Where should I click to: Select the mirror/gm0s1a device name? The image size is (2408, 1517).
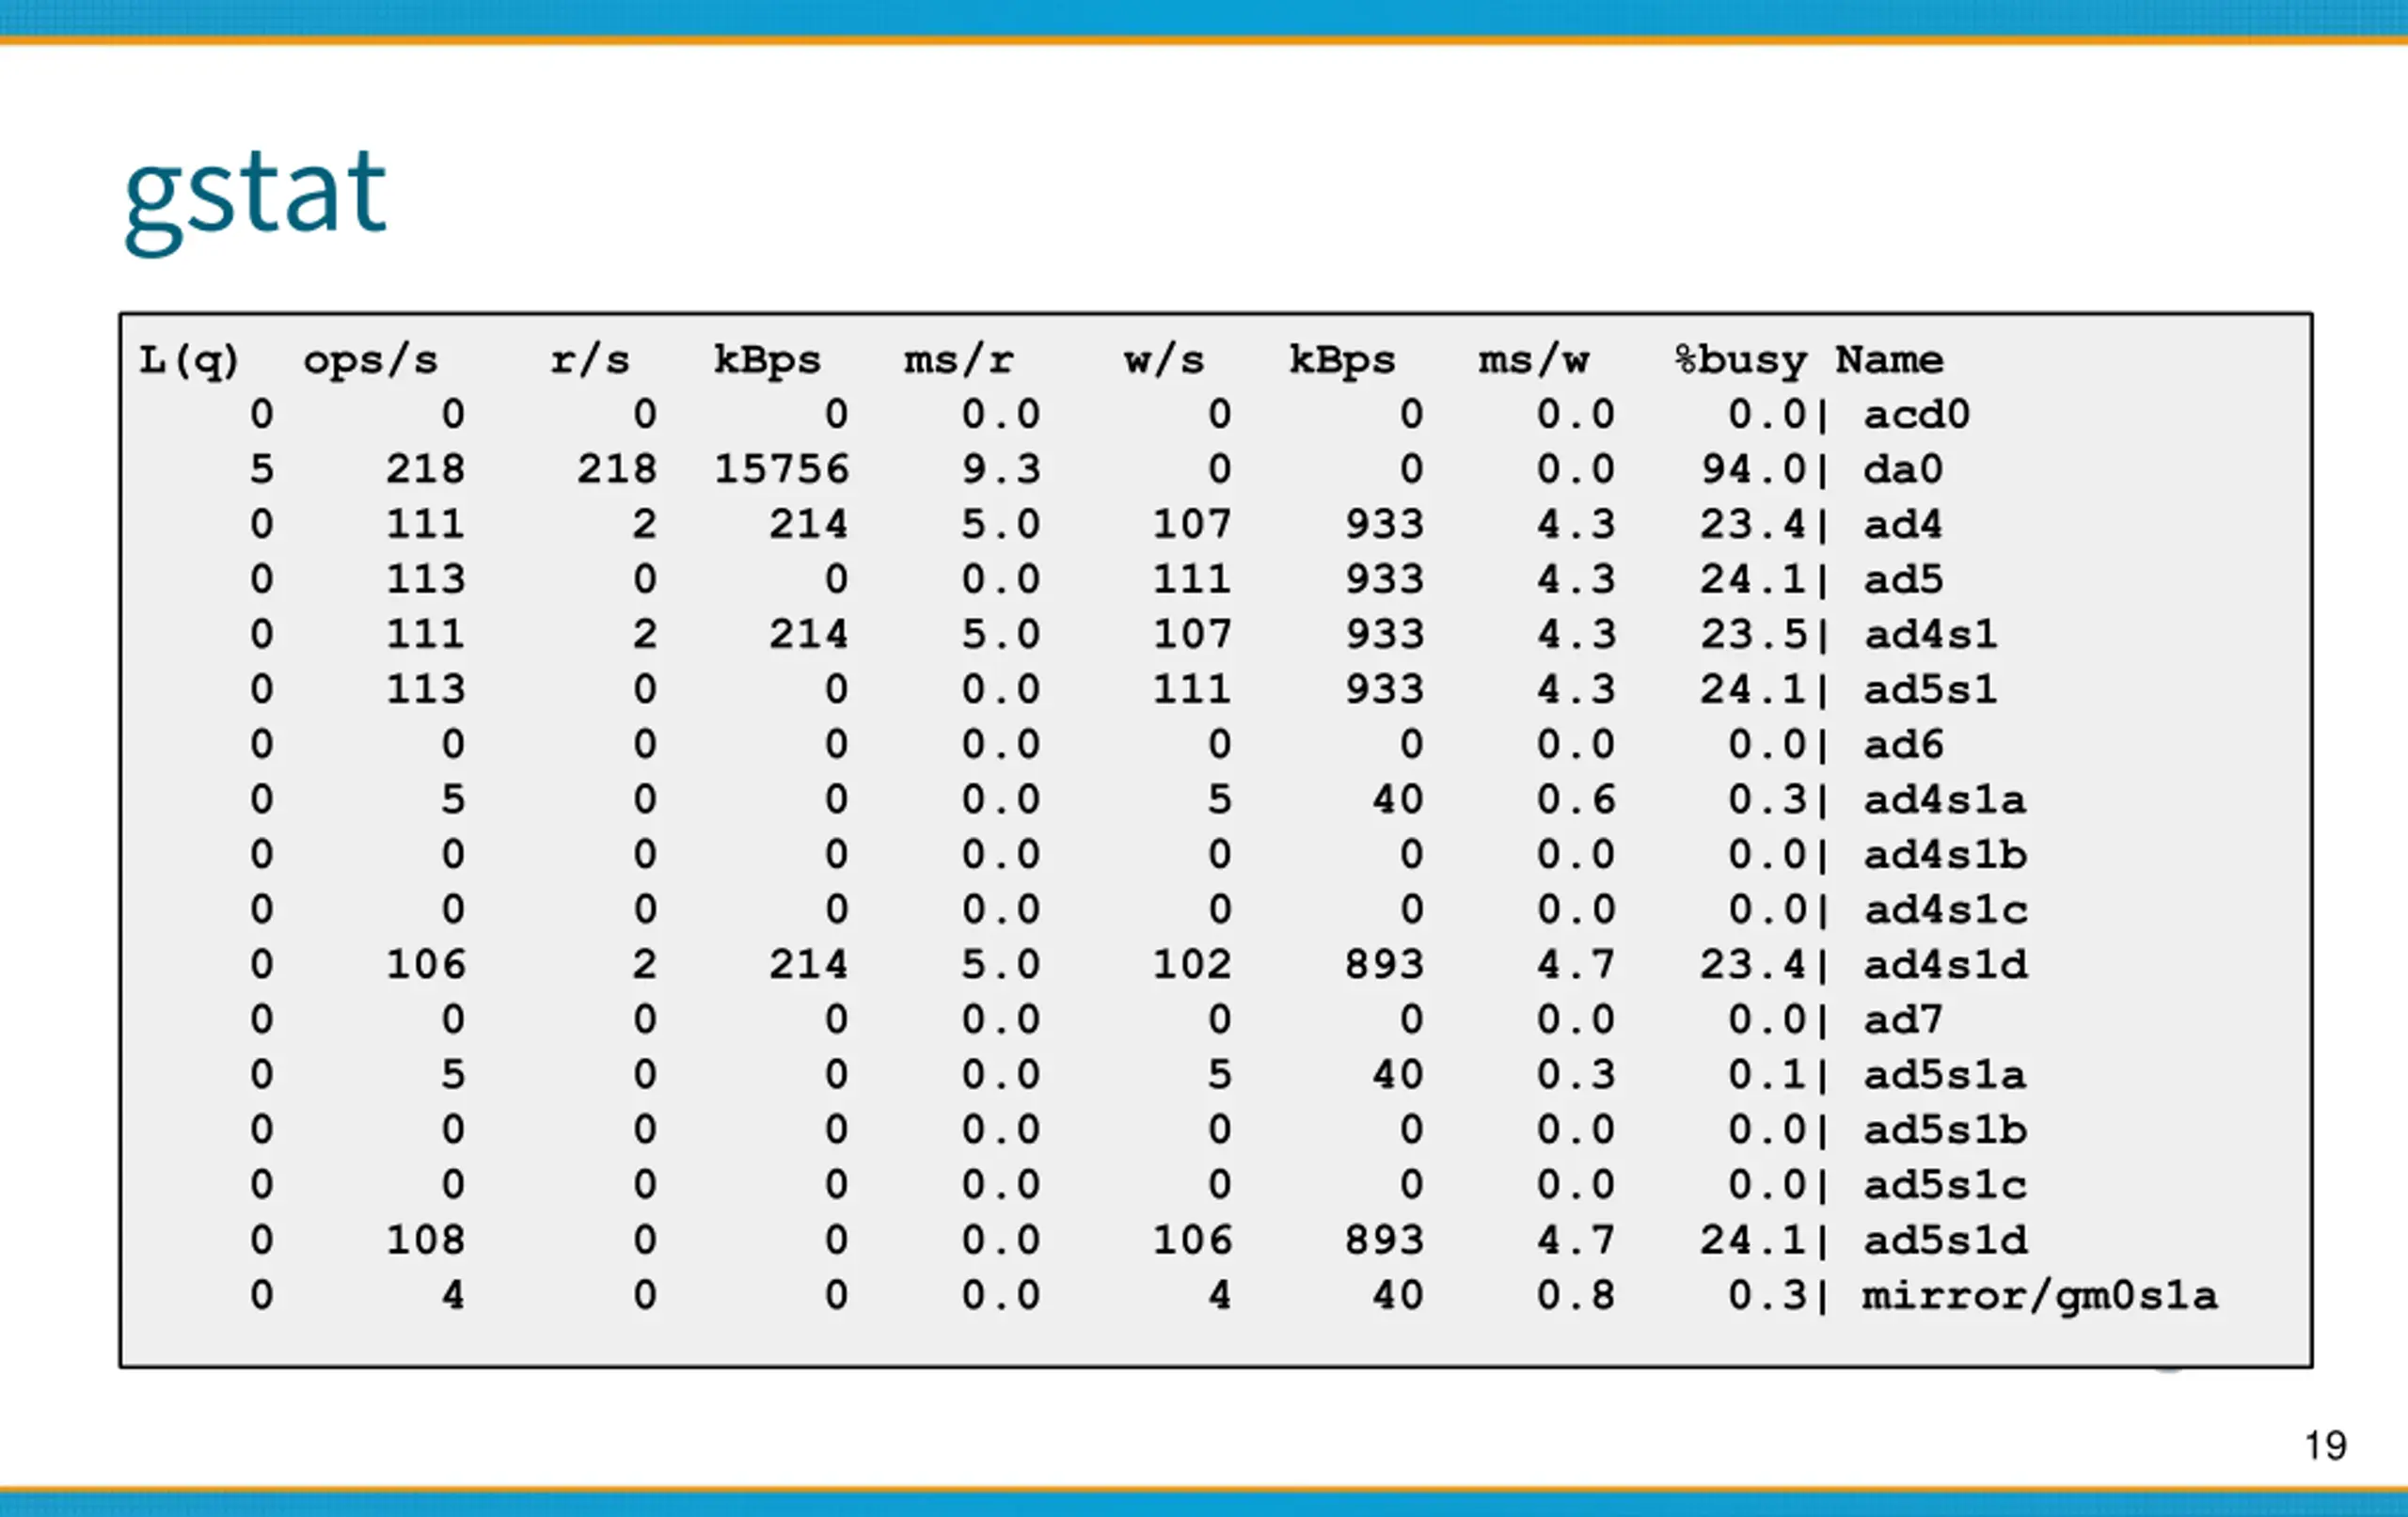2040,1296
